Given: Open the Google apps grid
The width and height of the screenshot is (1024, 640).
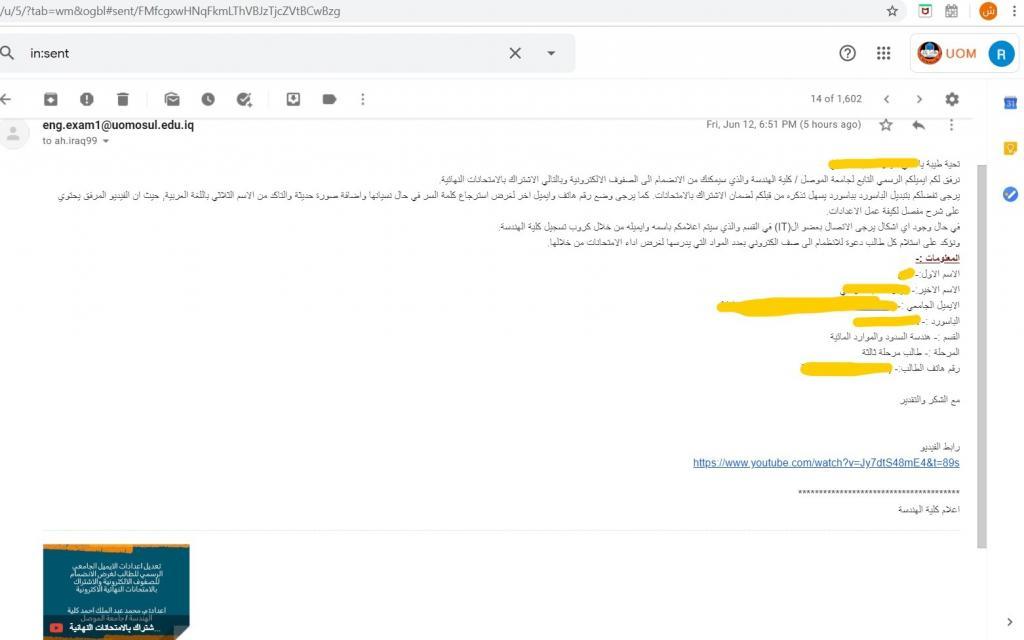Looking at the screenshot, I should coord(884,54).
